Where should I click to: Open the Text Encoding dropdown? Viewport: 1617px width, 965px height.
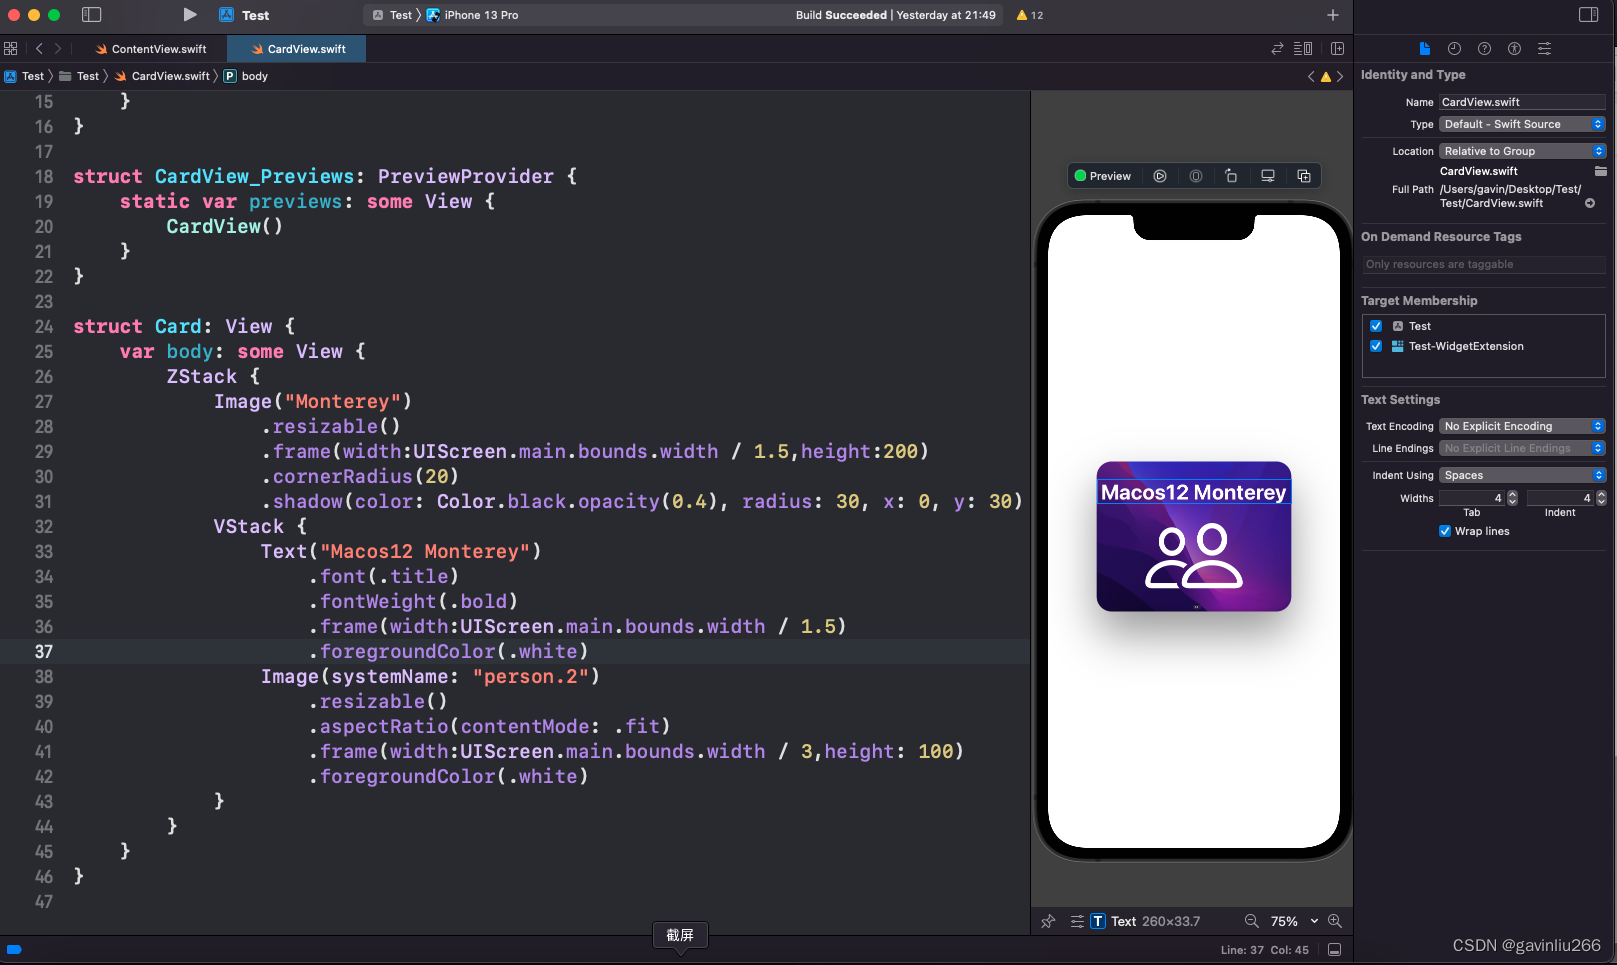click(1522, 426)
